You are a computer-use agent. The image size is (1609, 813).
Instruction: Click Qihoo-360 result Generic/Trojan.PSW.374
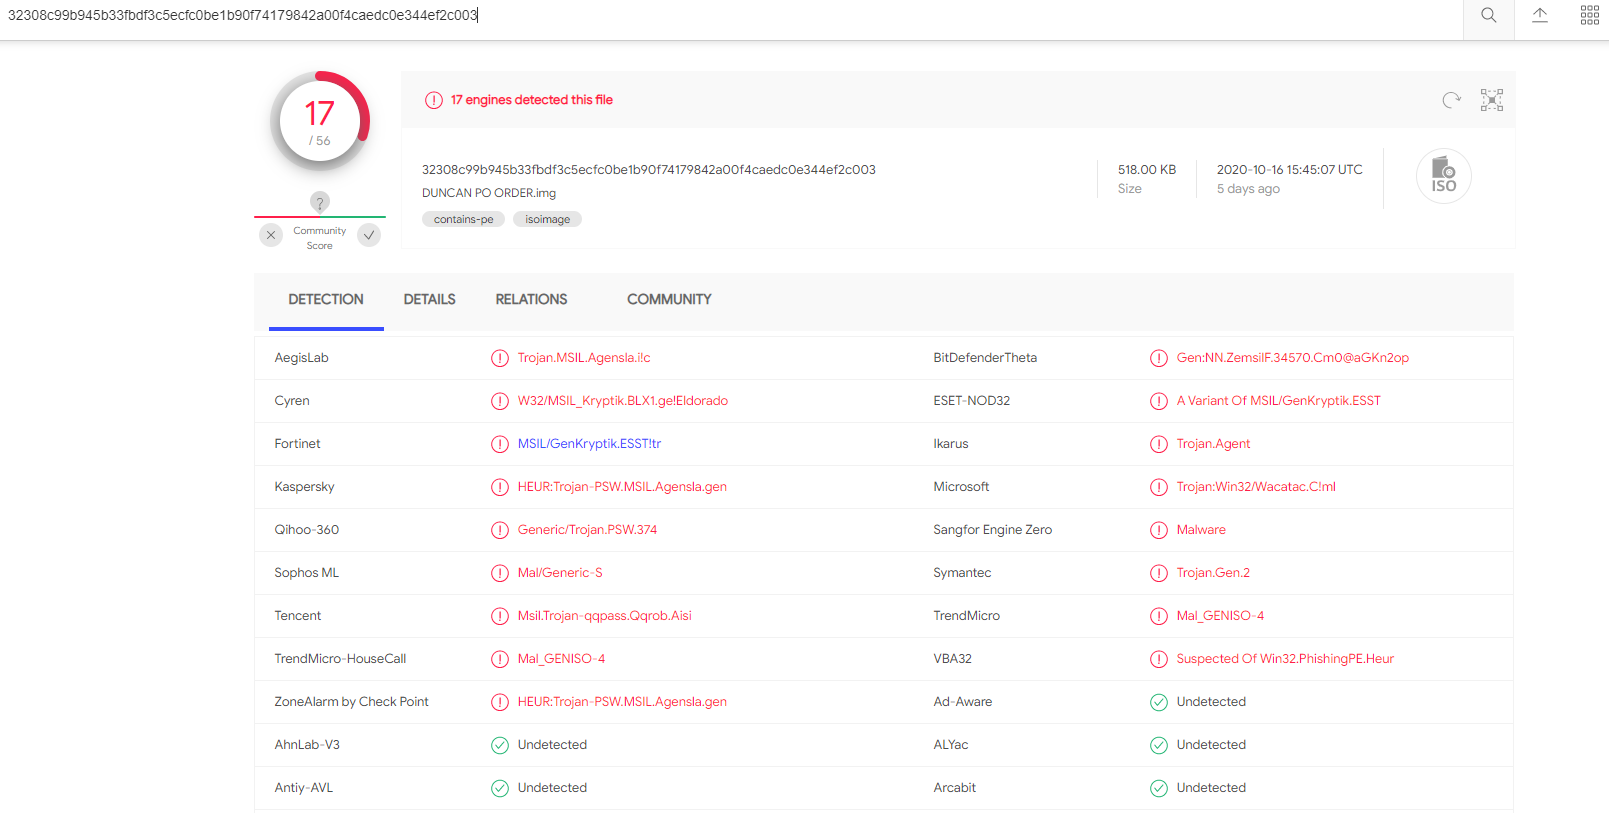[x=587, y=530]
